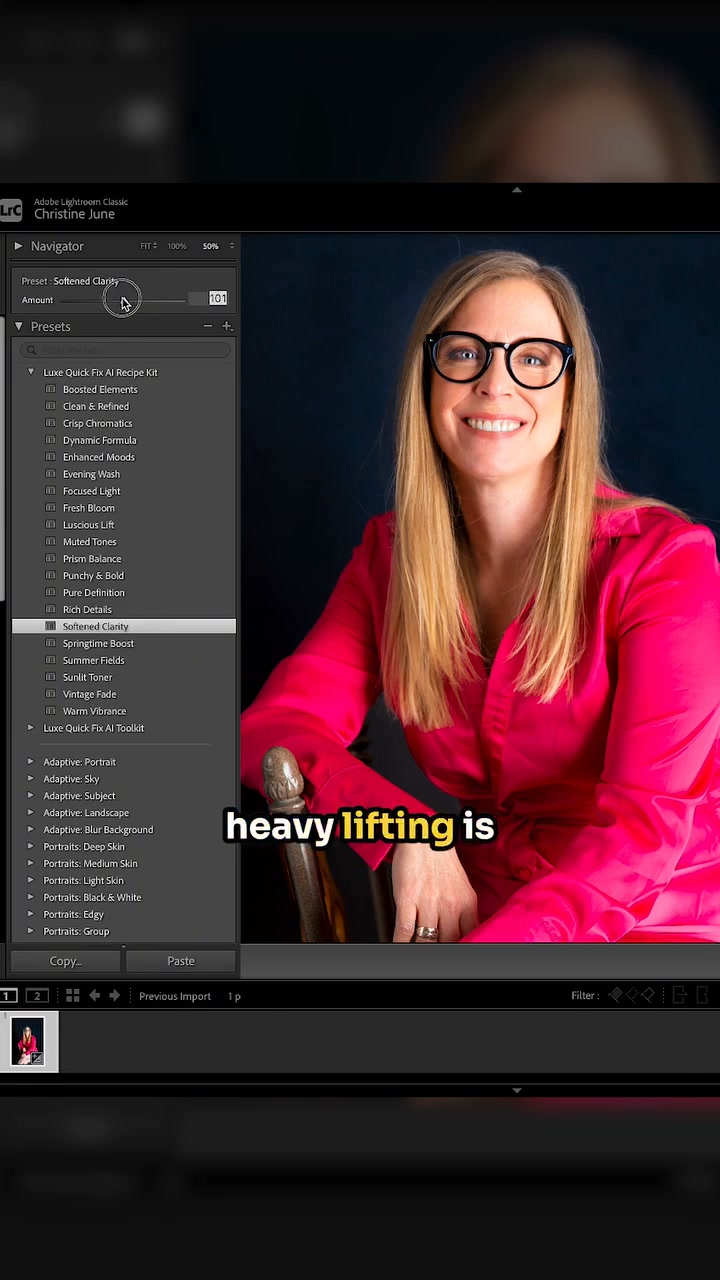720x1280 pixels.
Task: Click Dynamic Formula preset icon
Action: (x=51, y=440)
